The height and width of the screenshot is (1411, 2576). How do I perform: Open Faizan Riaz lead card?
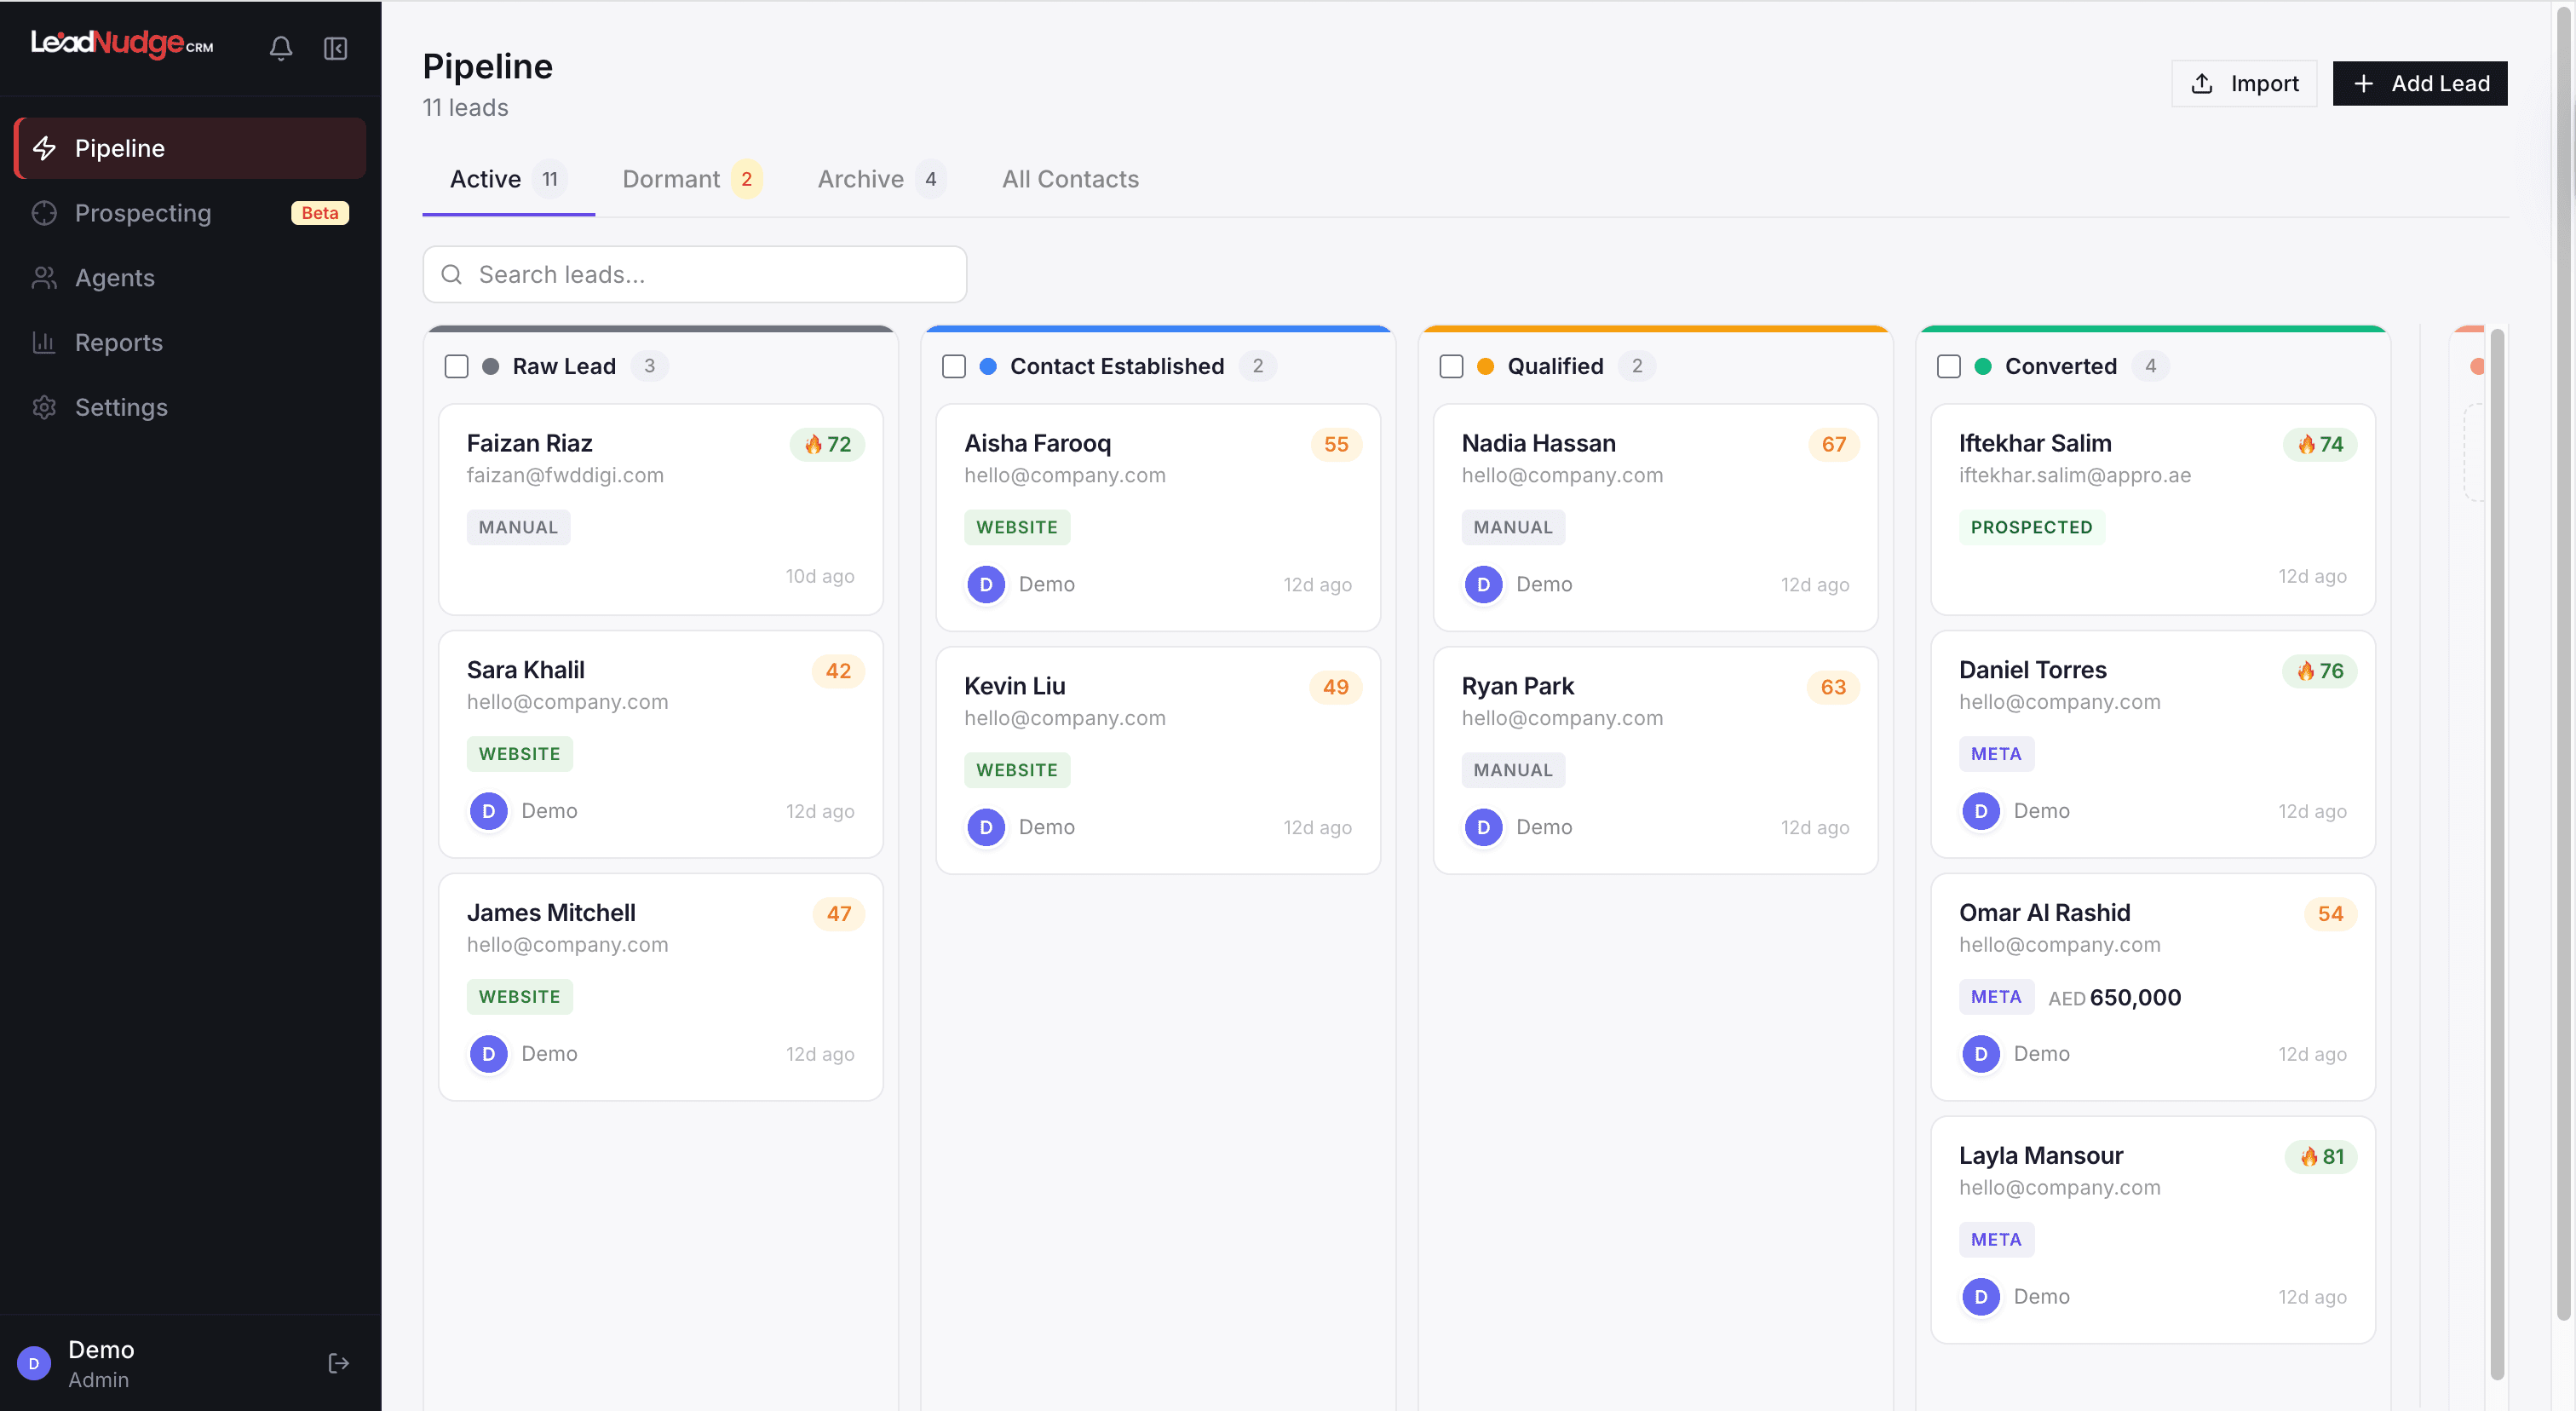(x=660, y=509)
